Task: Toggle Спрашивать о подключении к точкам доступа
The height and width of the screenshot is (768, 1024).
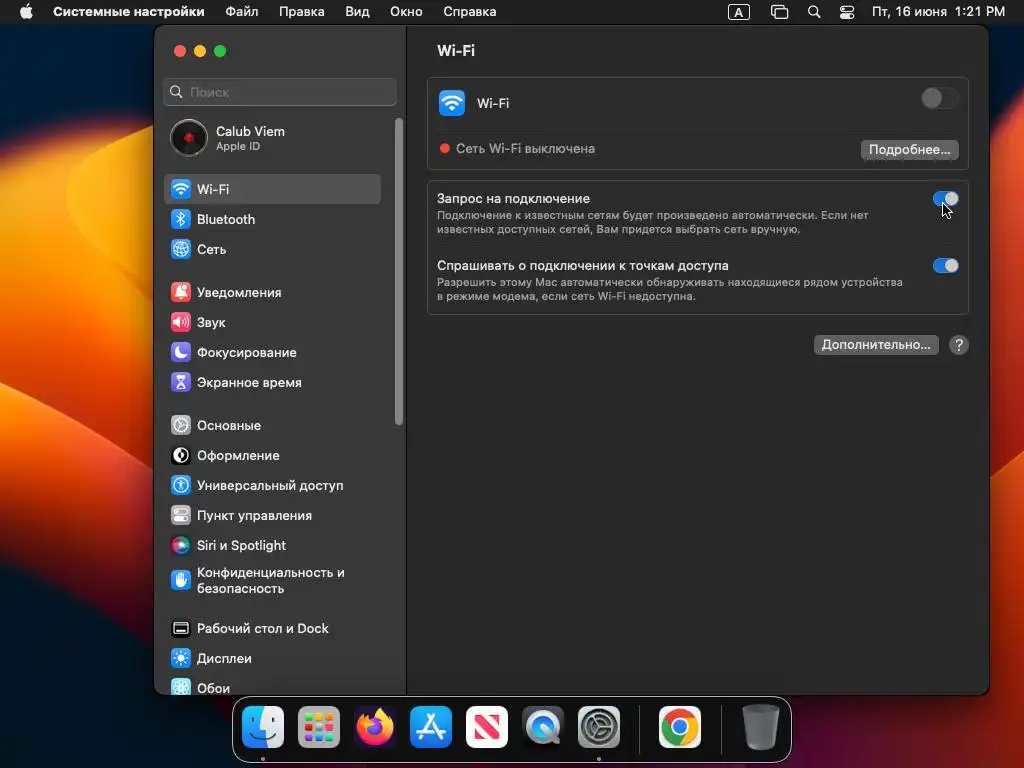Action: [945, 266]
